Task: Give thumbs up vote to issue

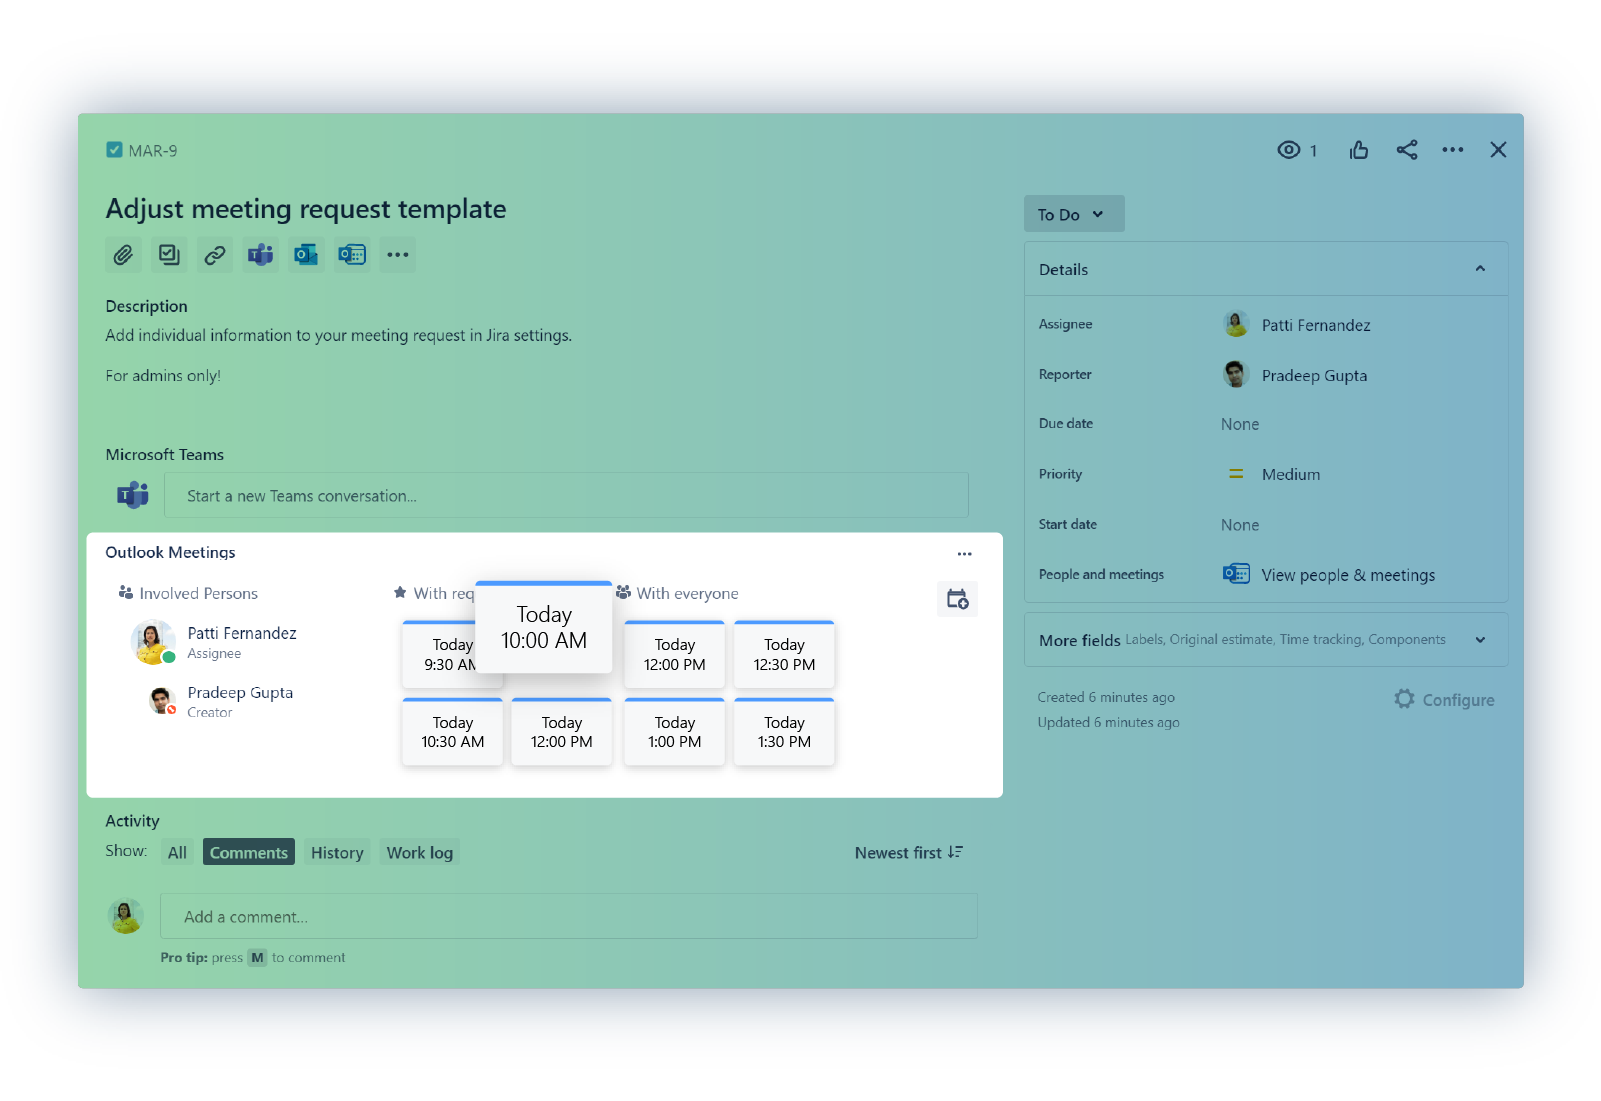Action: [1358, 150]
